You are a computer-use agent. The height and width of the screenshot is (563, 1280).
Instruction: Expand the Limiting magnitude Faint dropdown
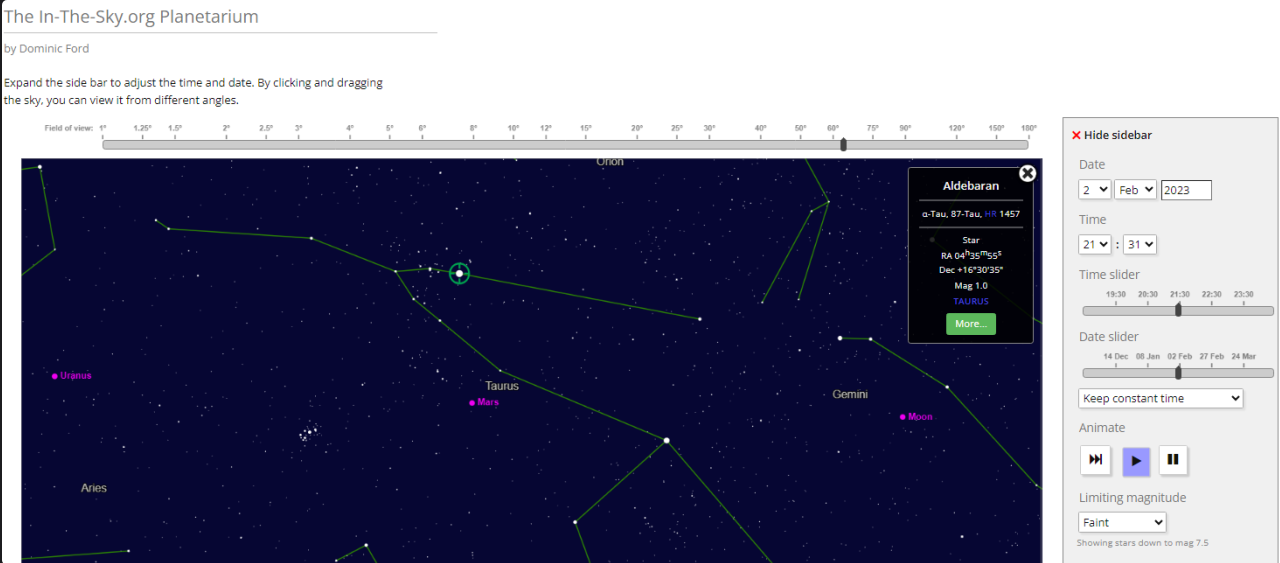(x=1122, y=522)
